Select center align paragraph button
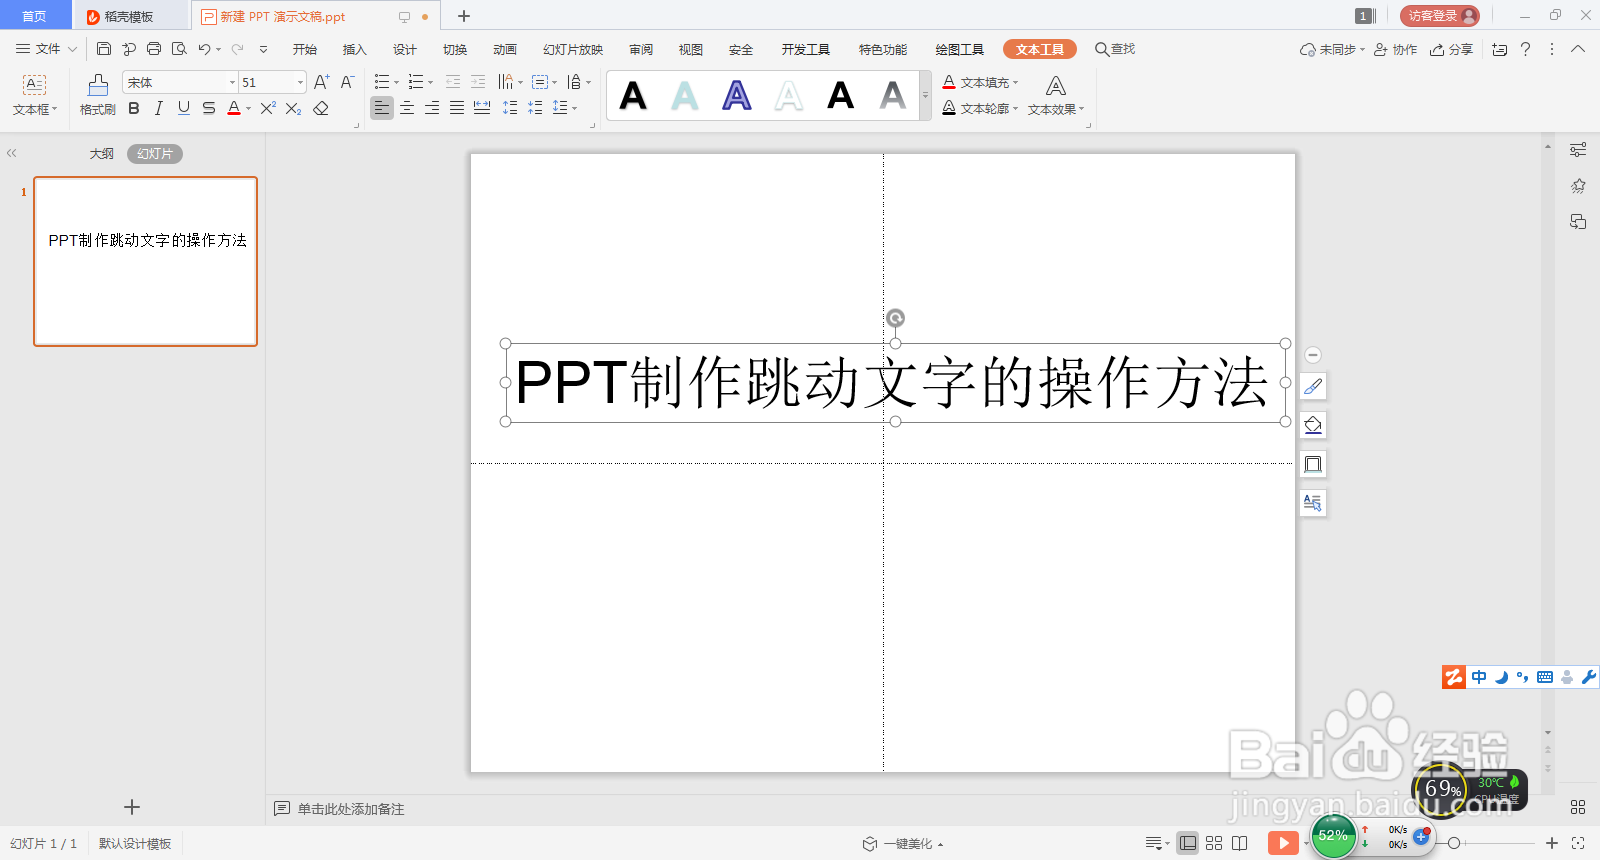The width and height of the screenshot is (1600, 860). [407, 108]
